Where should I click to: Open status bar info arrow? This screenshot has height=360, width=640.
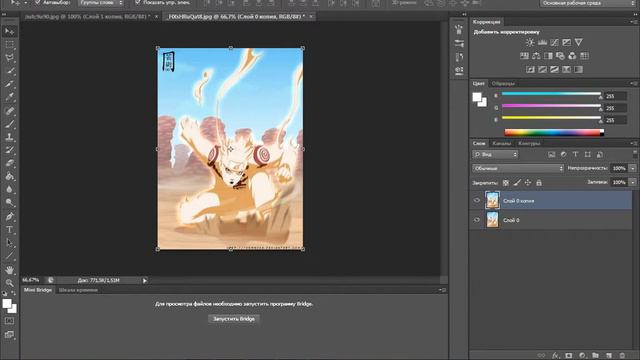[x=144, y=280]
